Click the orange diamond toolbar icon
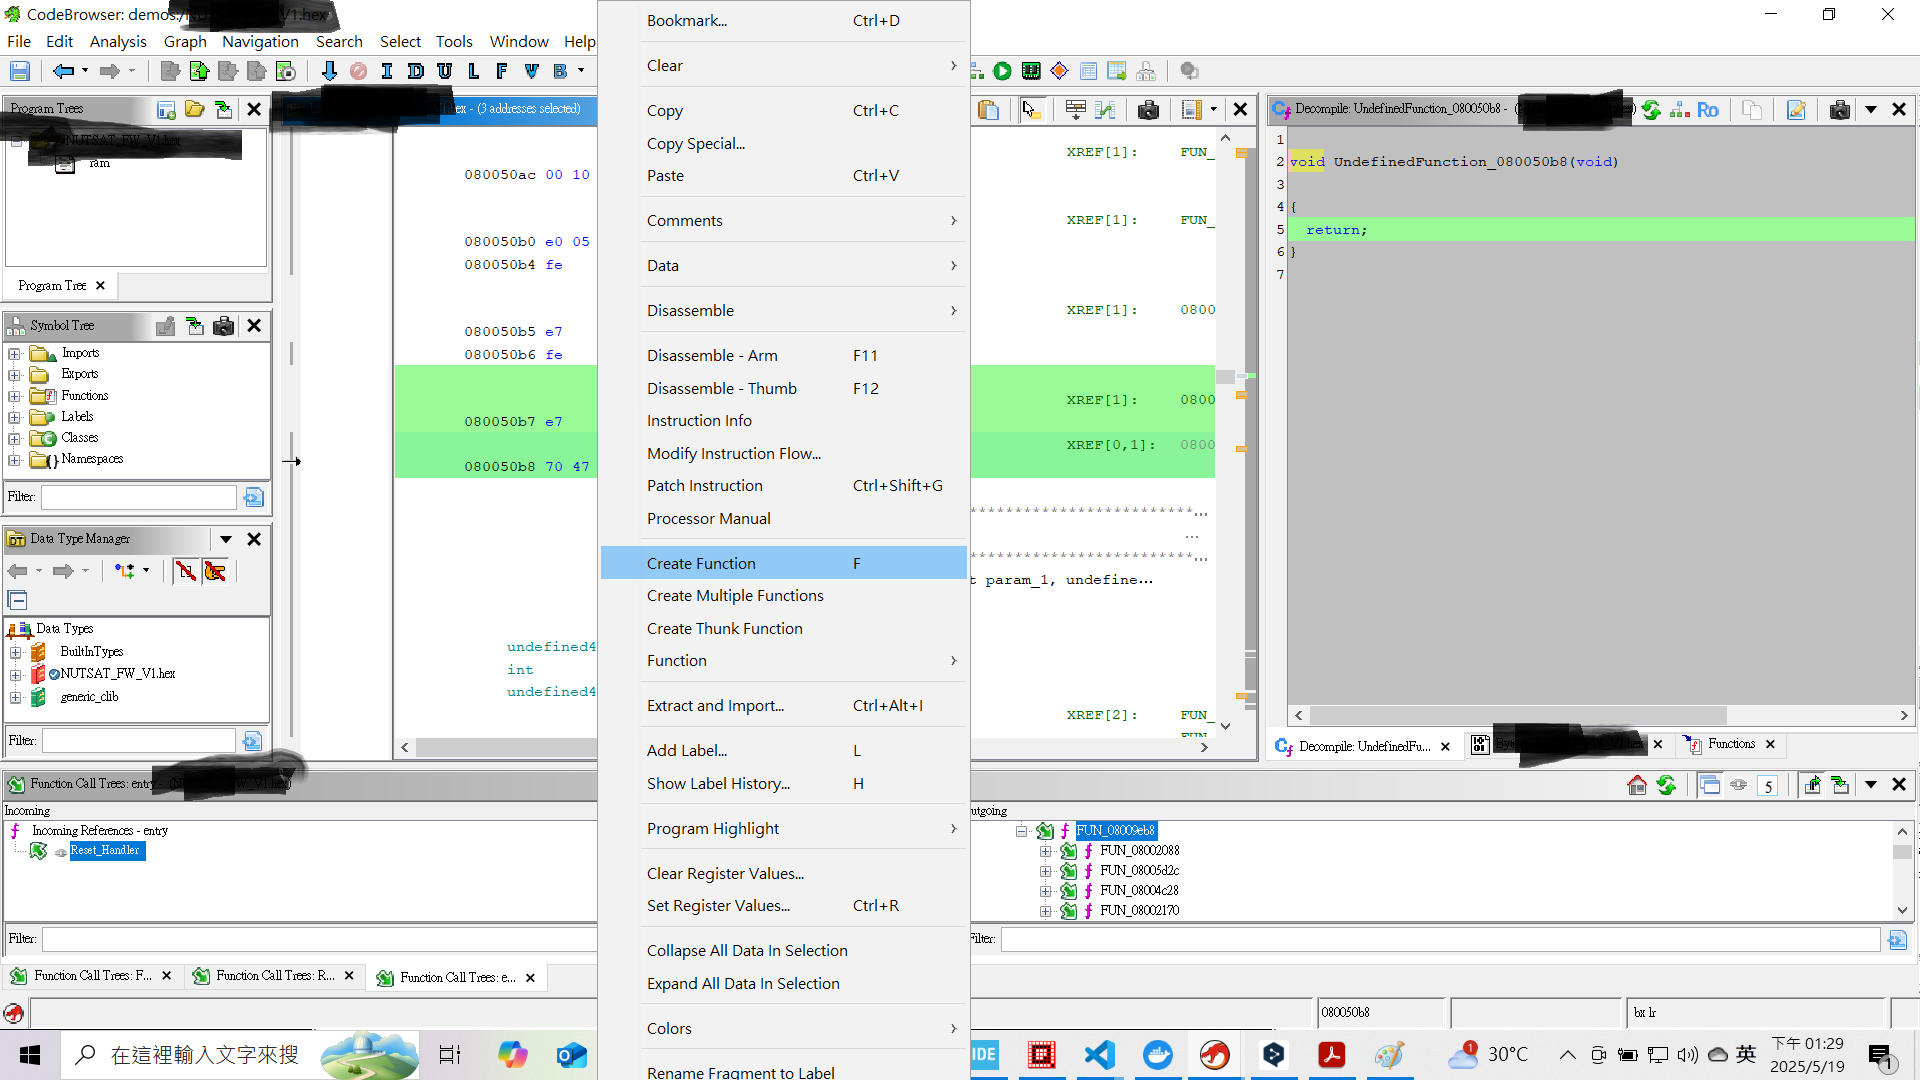The height and width of the screenshot is (1080, 1920). coord(1060,71)
